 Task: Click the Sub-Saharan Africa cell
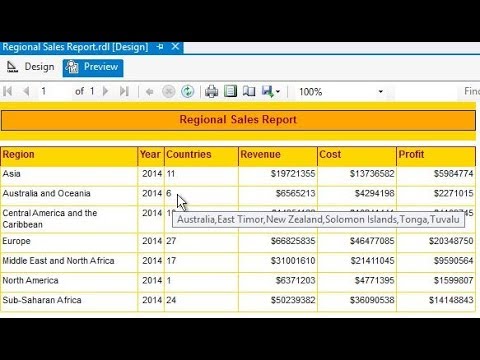pos(69,302)
